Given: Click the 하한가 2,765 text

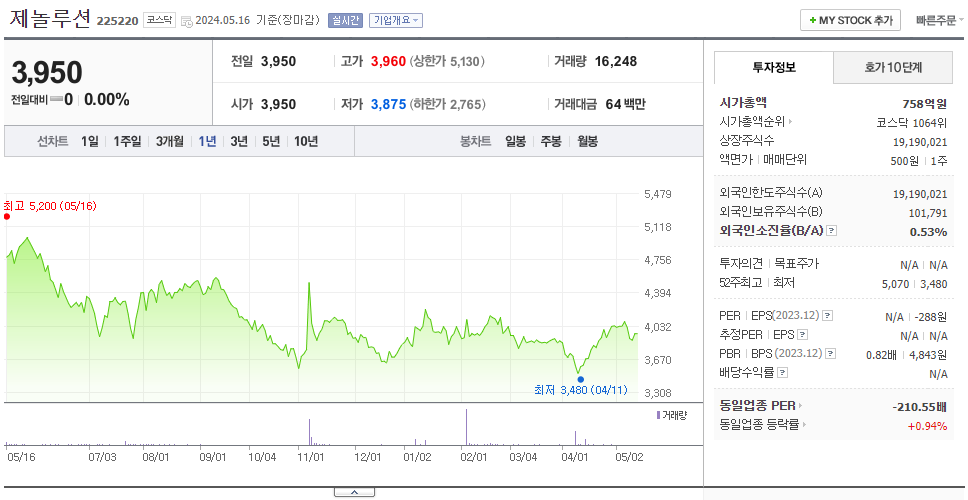Looking at the screenshot, I should click(x=448, y=104).
